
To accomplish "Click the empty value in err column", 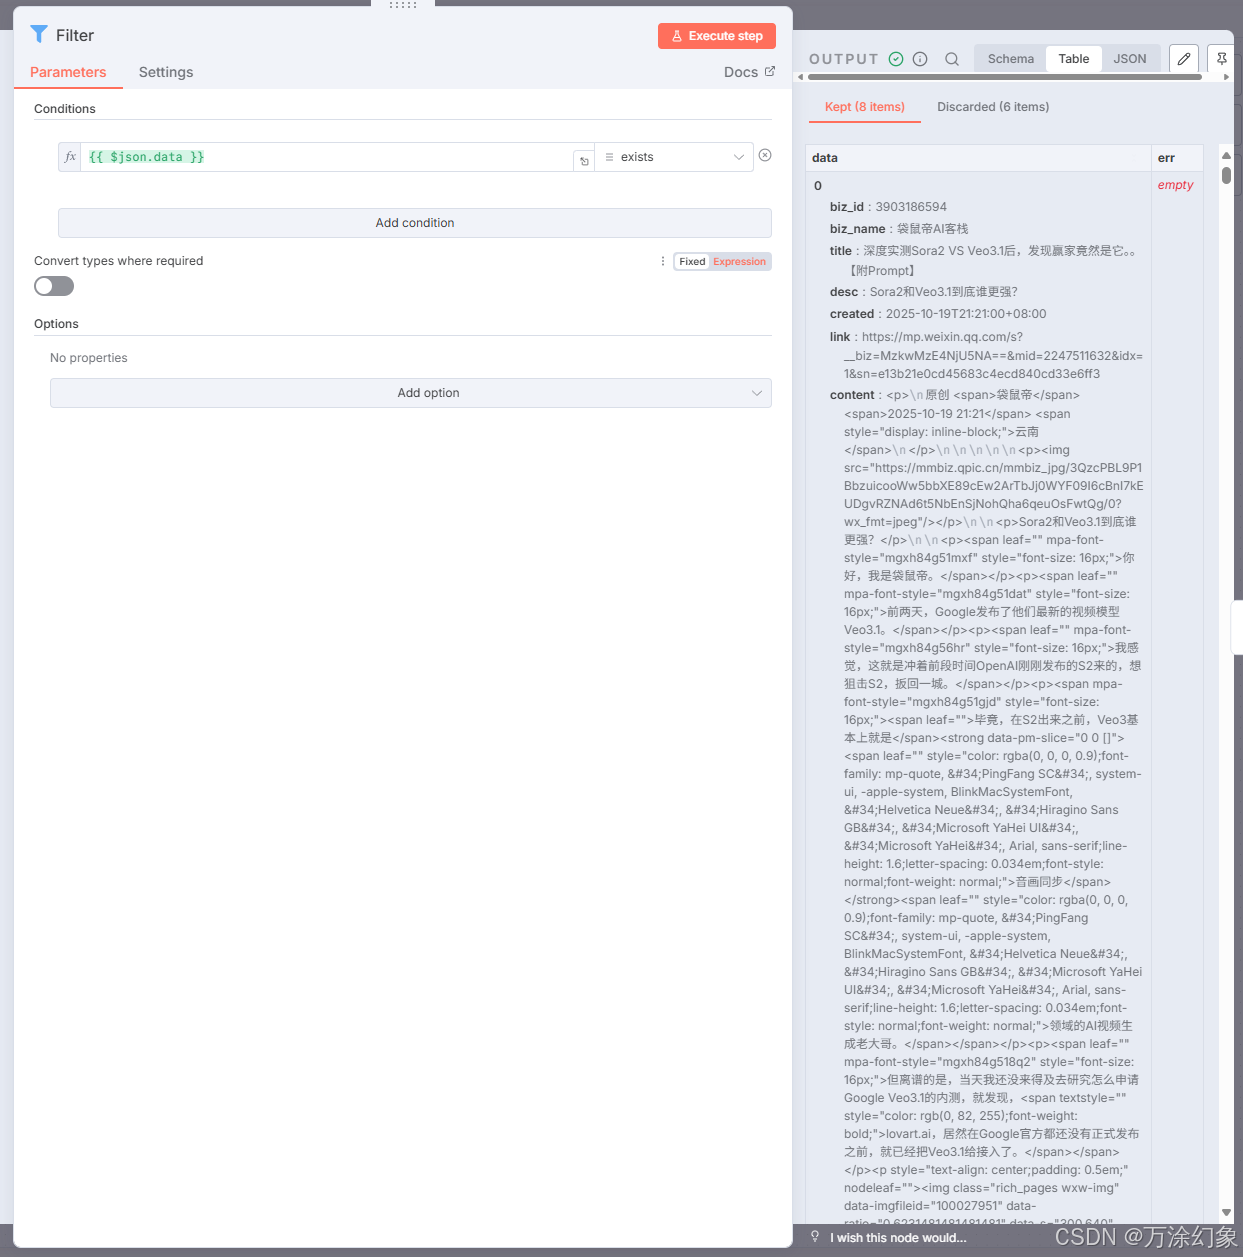I will tap(1175, 185).
